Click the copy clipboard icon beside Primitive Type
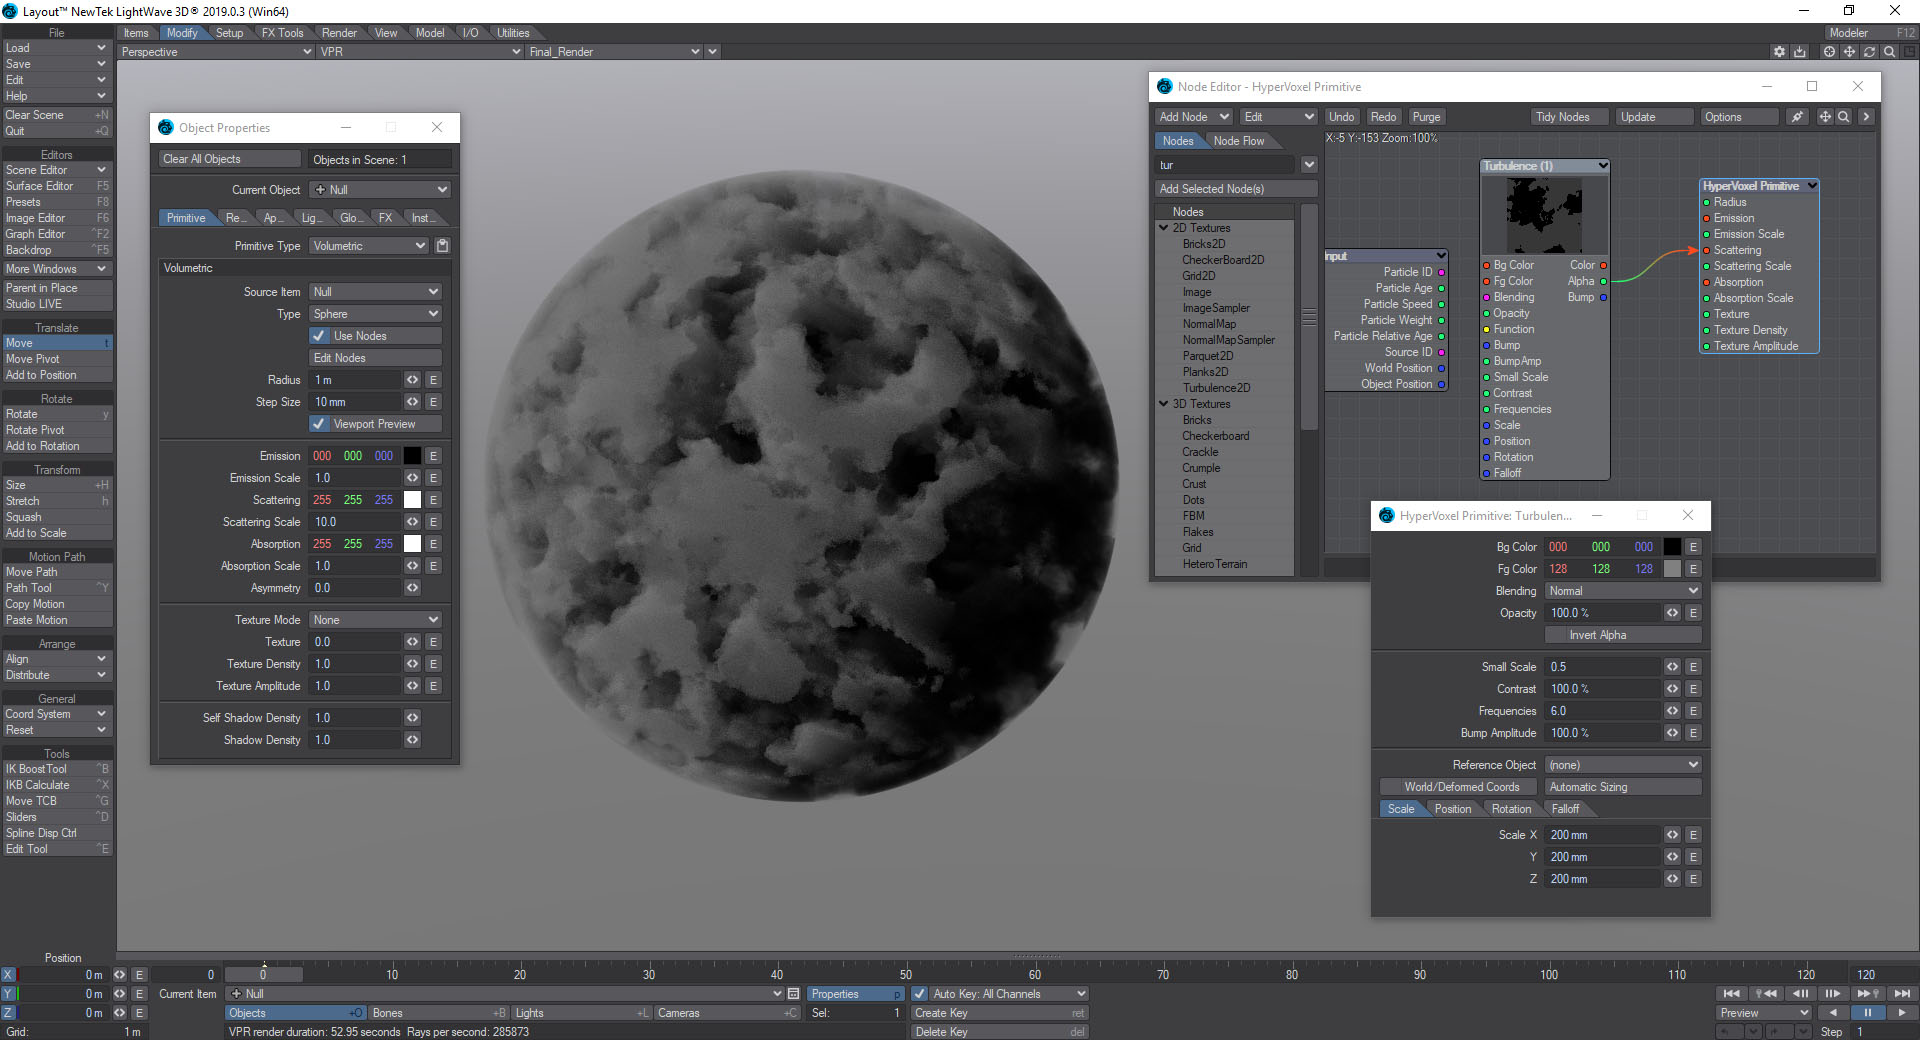This screenshot has width=1920, height=1040. 442,245
